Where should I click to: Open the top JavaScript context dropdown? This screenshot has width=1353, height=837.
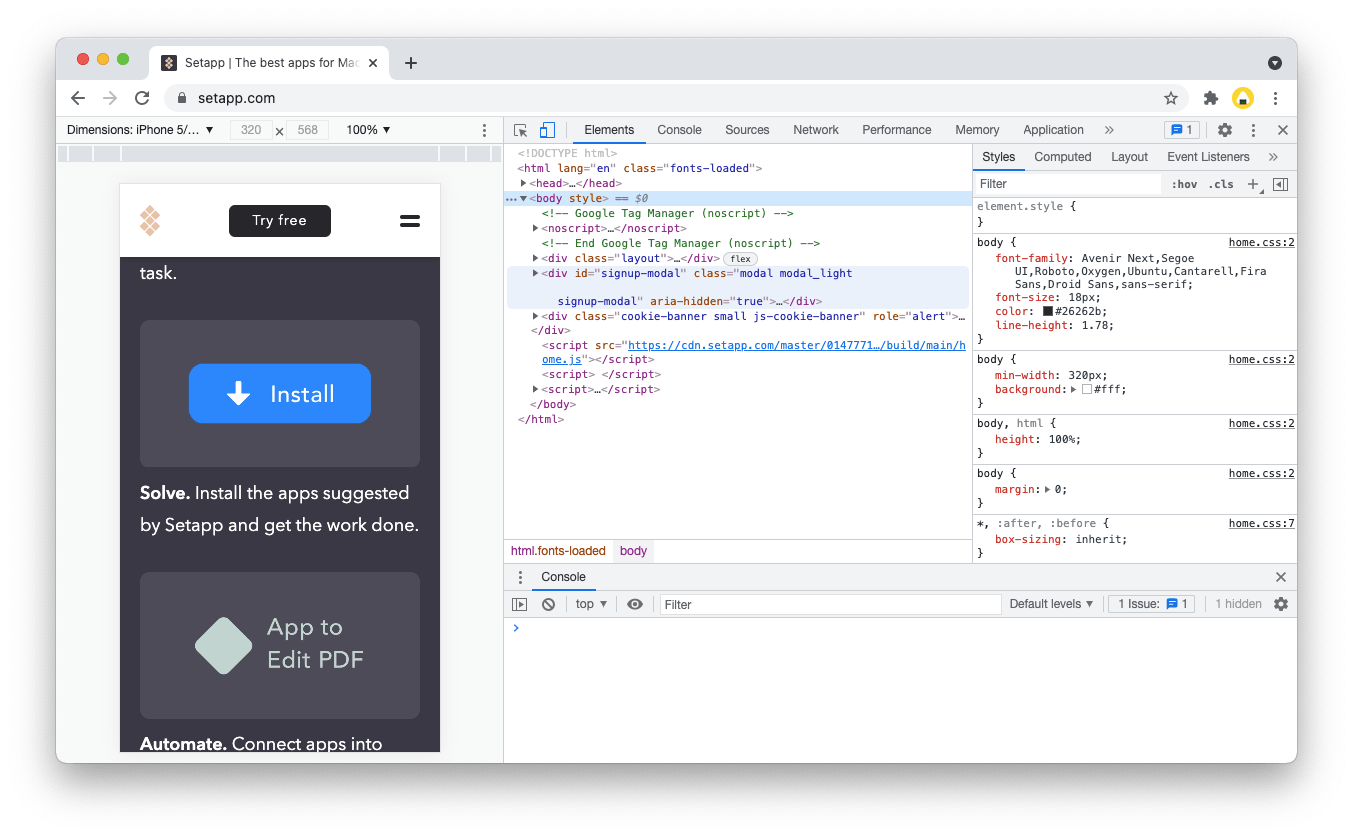click(591, 604)
